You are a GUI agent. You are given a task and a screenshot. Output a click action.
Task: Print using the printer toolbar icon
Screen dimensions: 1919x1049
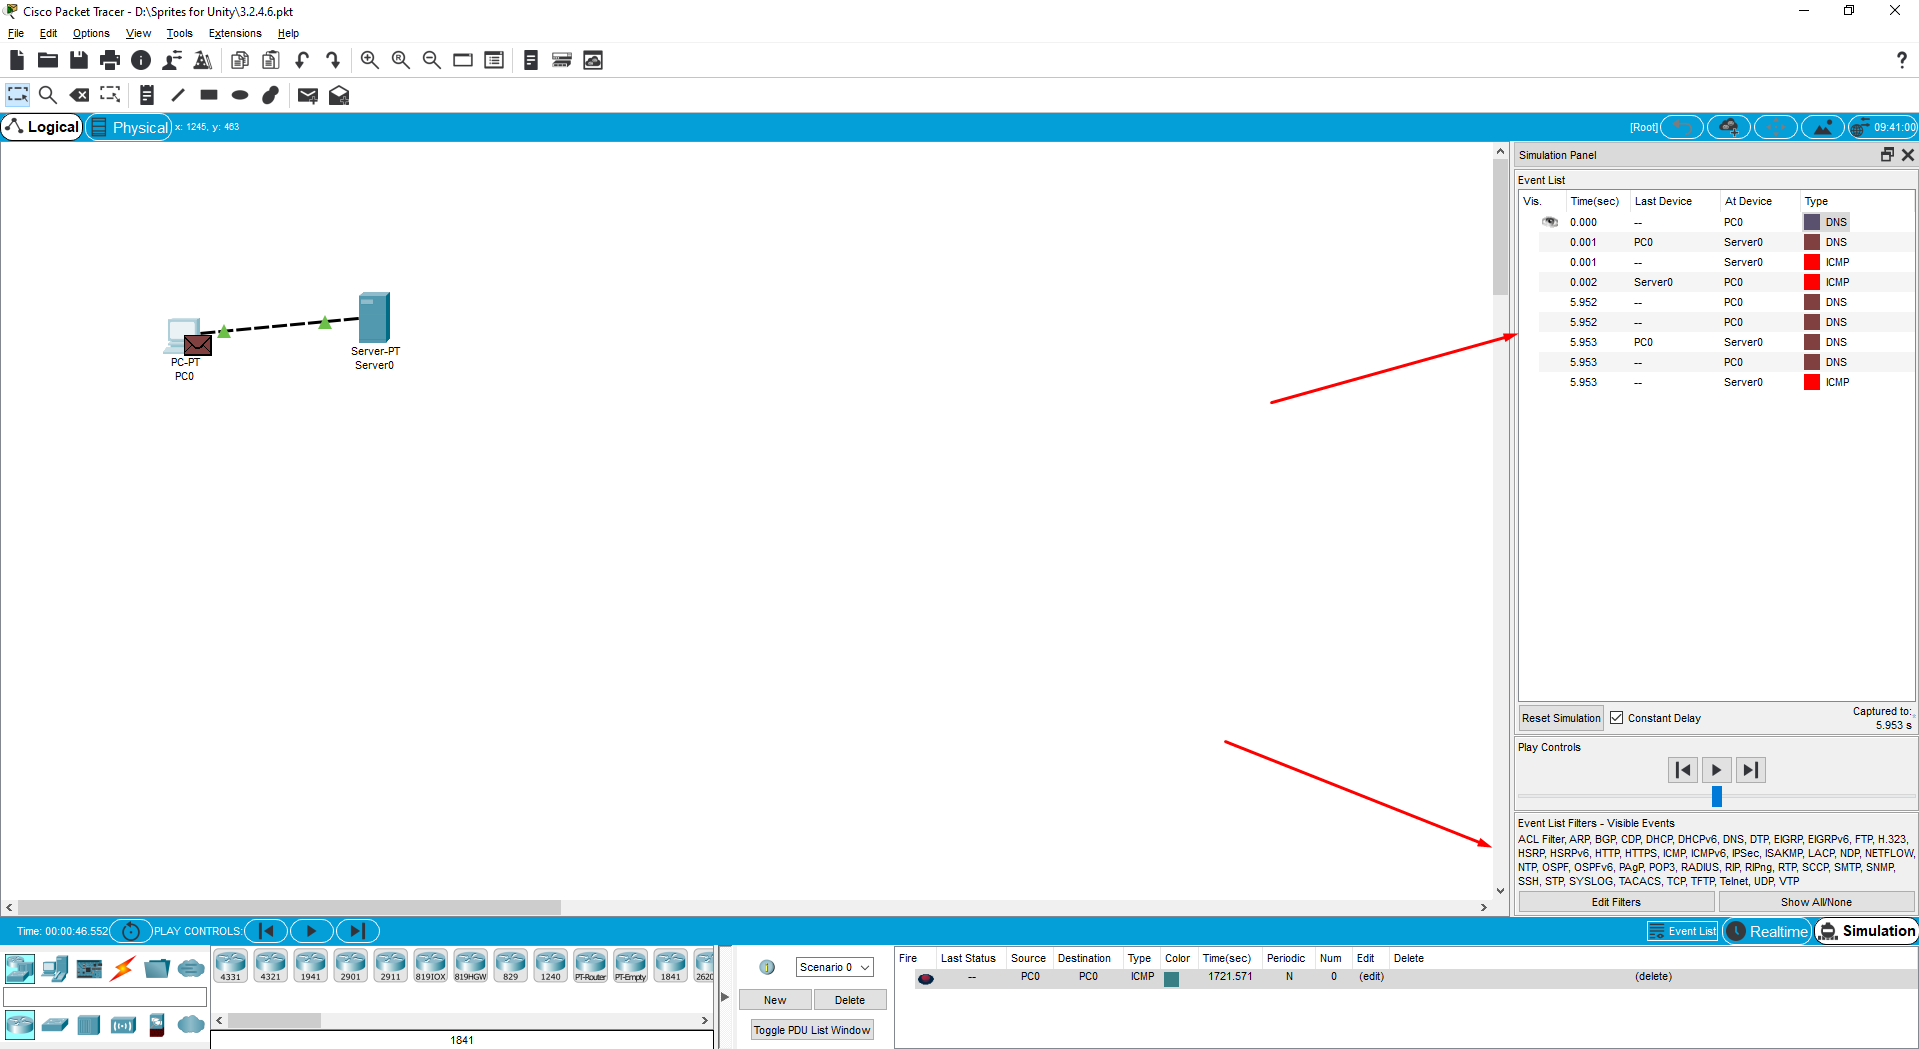(110, 60)
